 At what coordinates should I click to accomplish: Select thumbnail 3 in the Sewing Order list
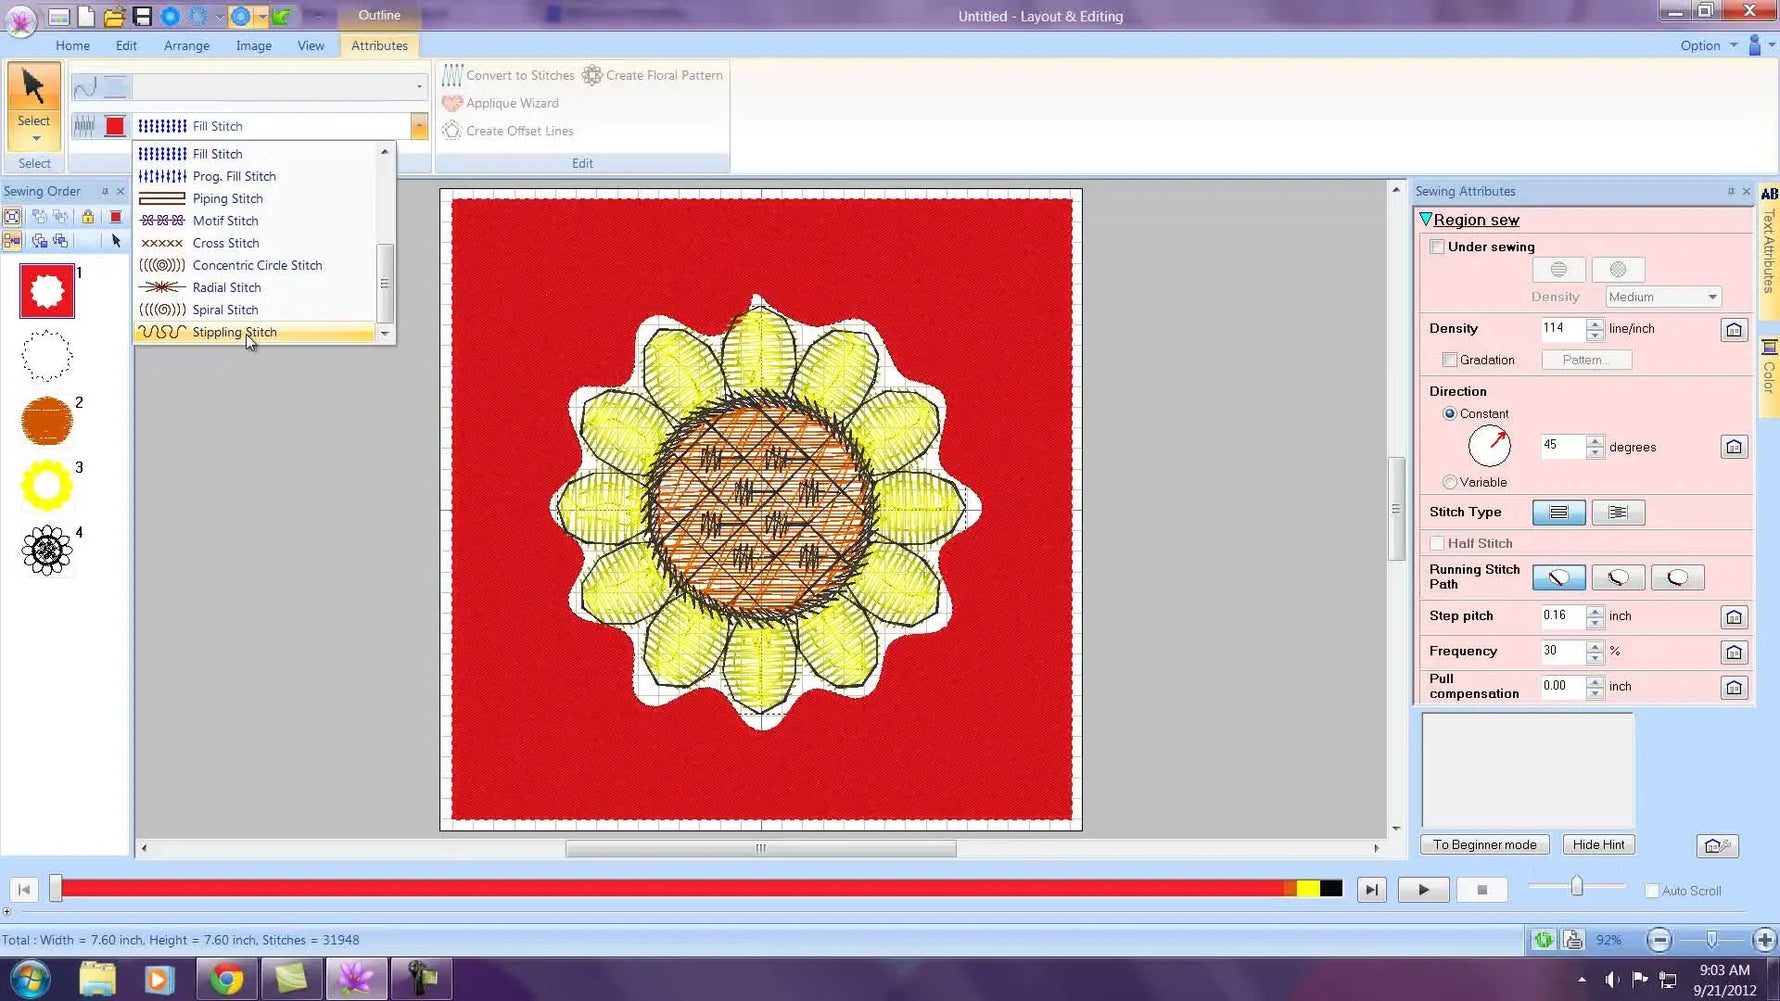click(46, 484)
